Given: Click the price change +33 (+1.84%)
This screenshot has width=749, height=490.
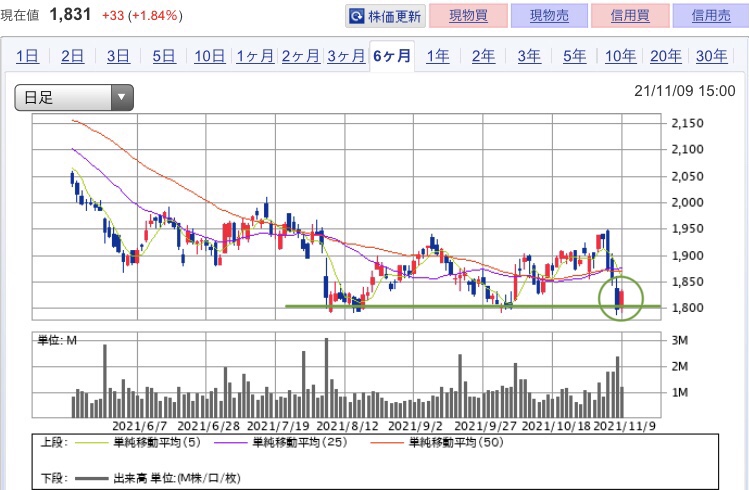Looking at the screenshot, I should [142, 16].
